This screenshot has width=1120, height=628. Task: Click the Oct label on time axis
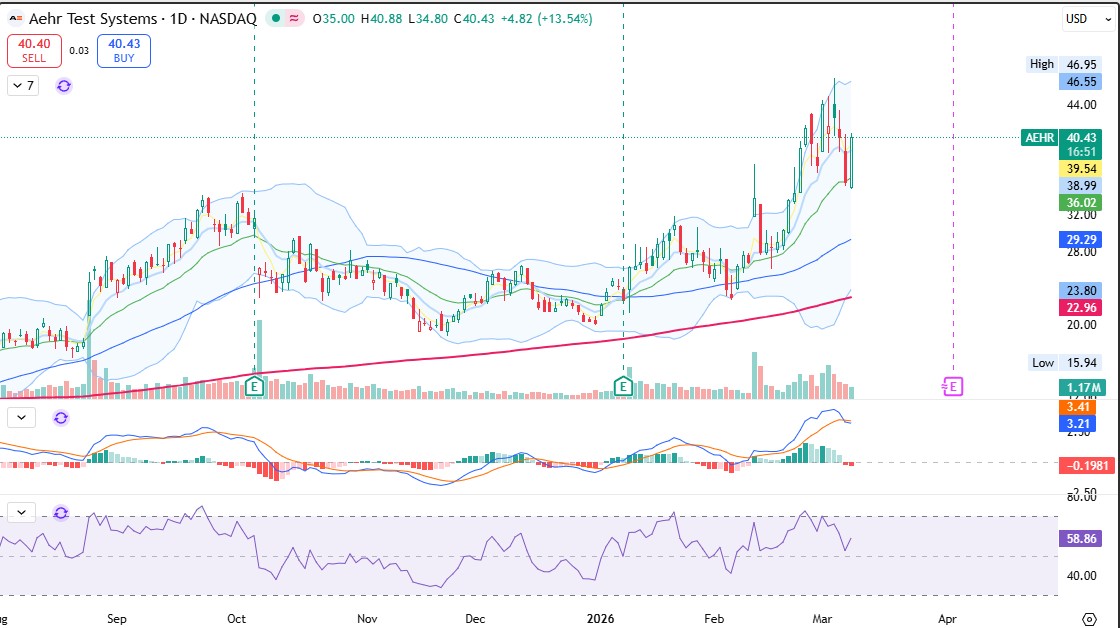pyautogui.click(x=236, y=619)
